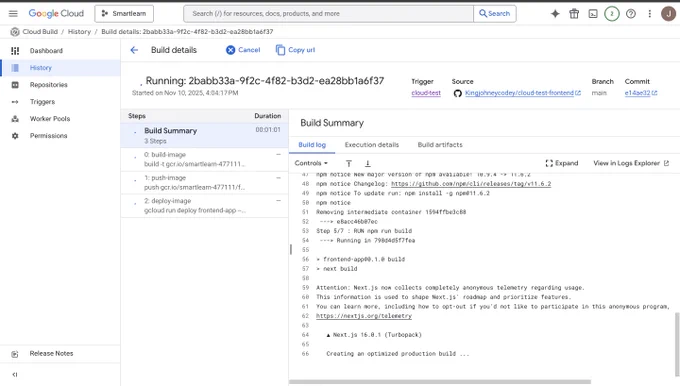Screen dimensions: 680x386
Task: Click the Worker Pools icon
Action: [15, 118]
